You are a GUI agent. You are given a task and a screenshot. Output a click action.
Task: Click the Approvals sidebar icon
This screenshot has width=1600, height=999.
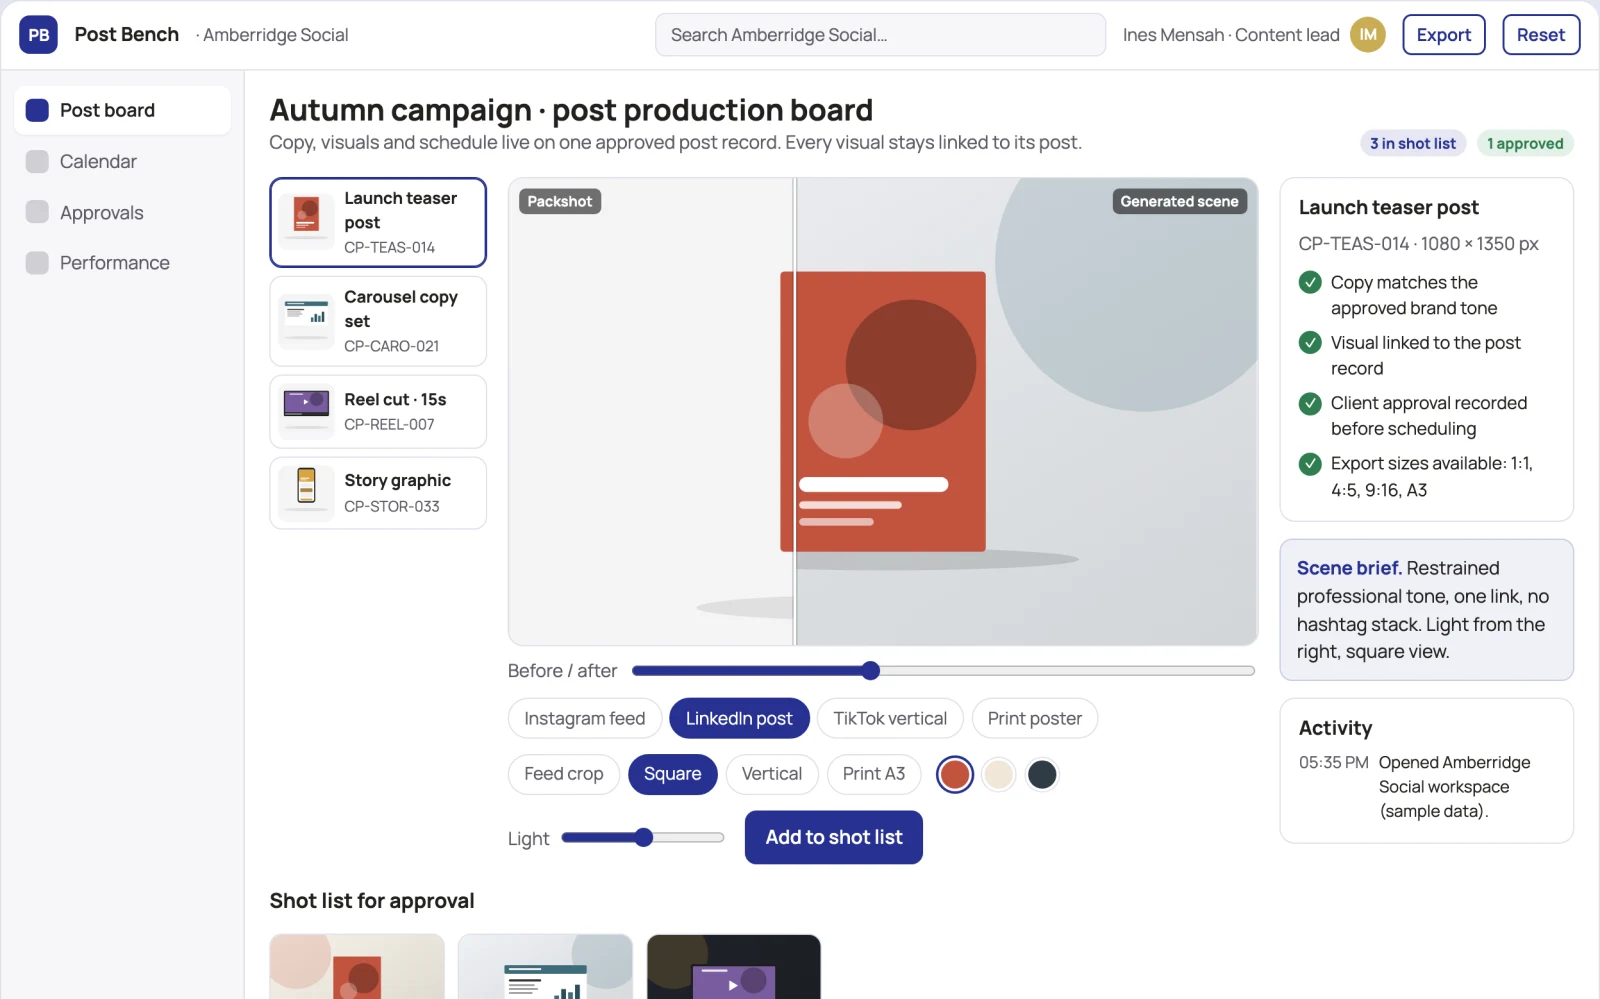(x=37, y=212)
